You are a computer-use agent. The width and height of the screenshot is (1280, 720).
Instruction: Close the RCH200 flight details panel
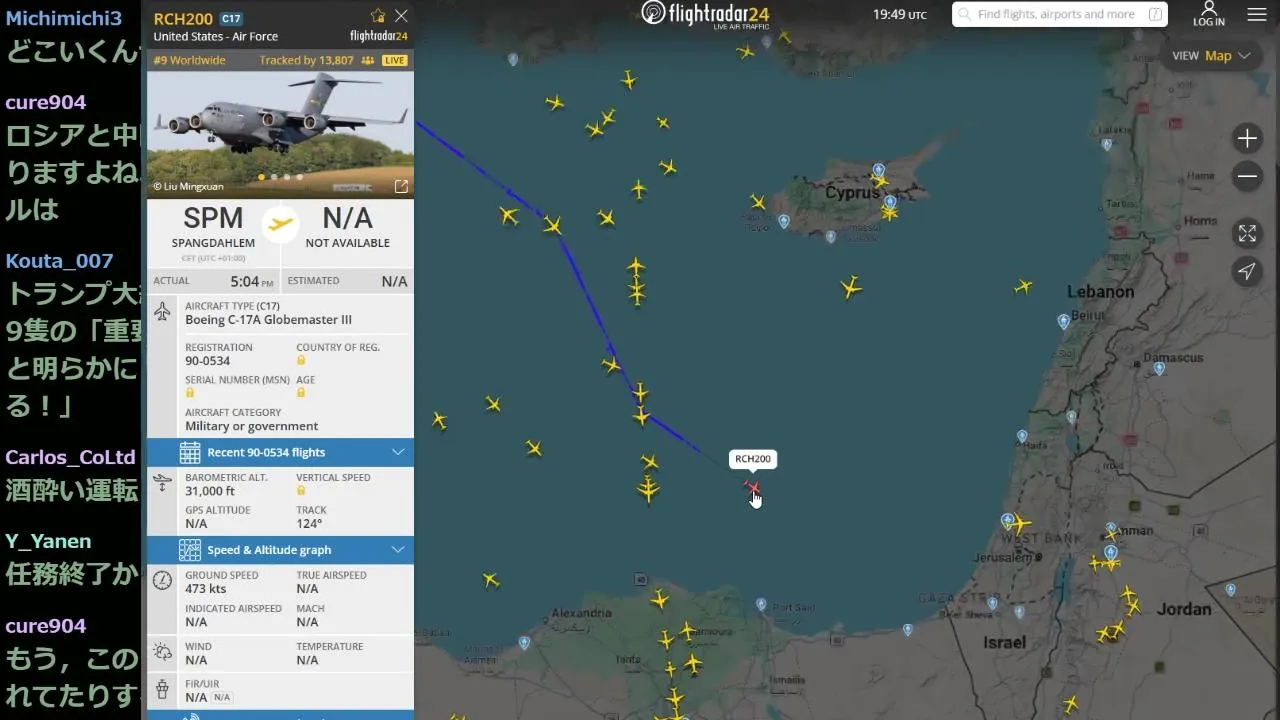tap(401, 16)
